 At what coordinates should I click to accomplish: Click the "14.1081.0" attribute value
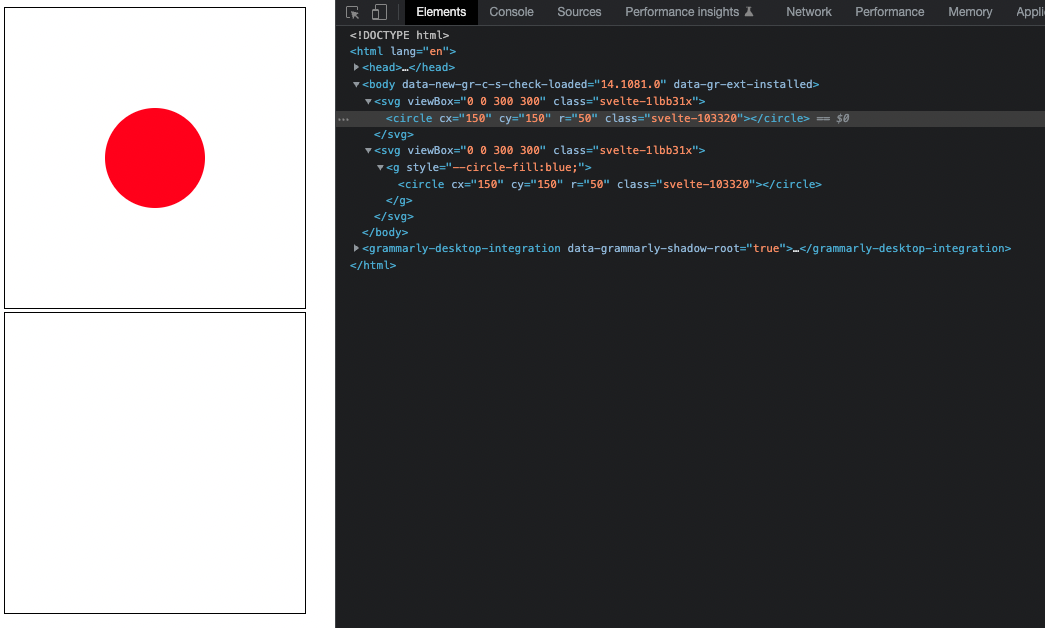[630, 84]
